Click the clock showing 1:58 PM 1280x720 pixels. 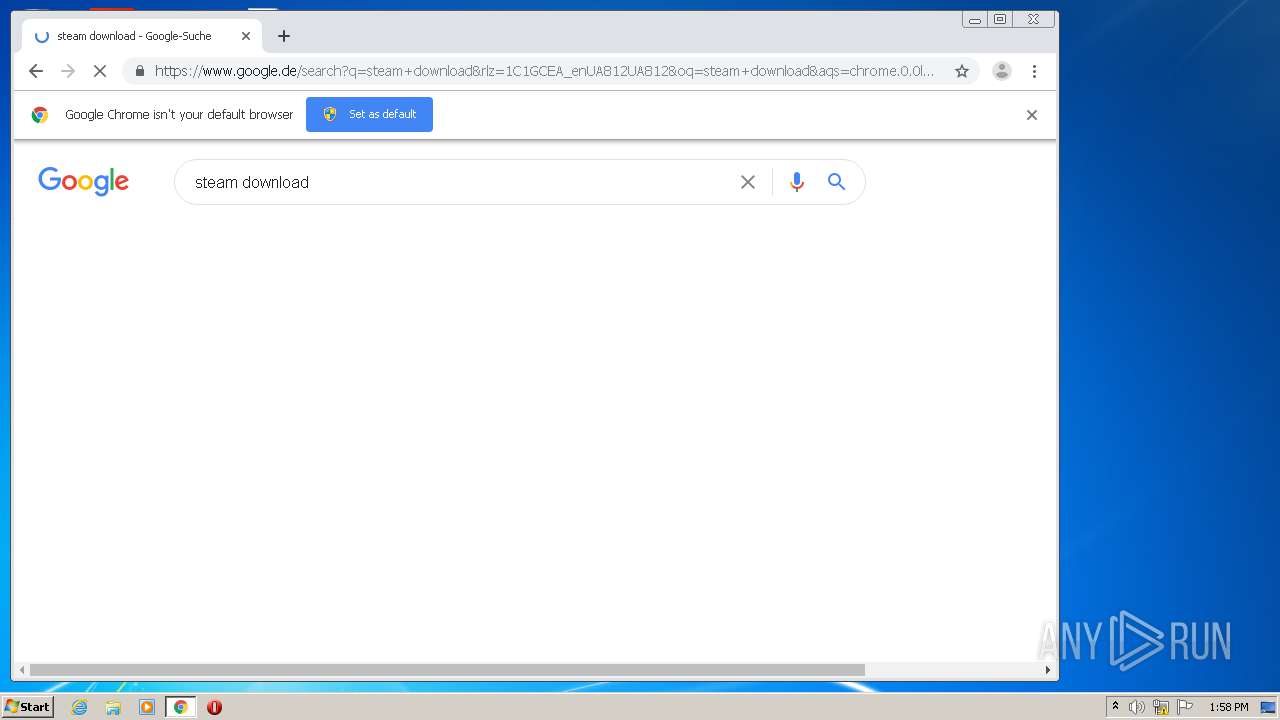tap(1228, 707)
